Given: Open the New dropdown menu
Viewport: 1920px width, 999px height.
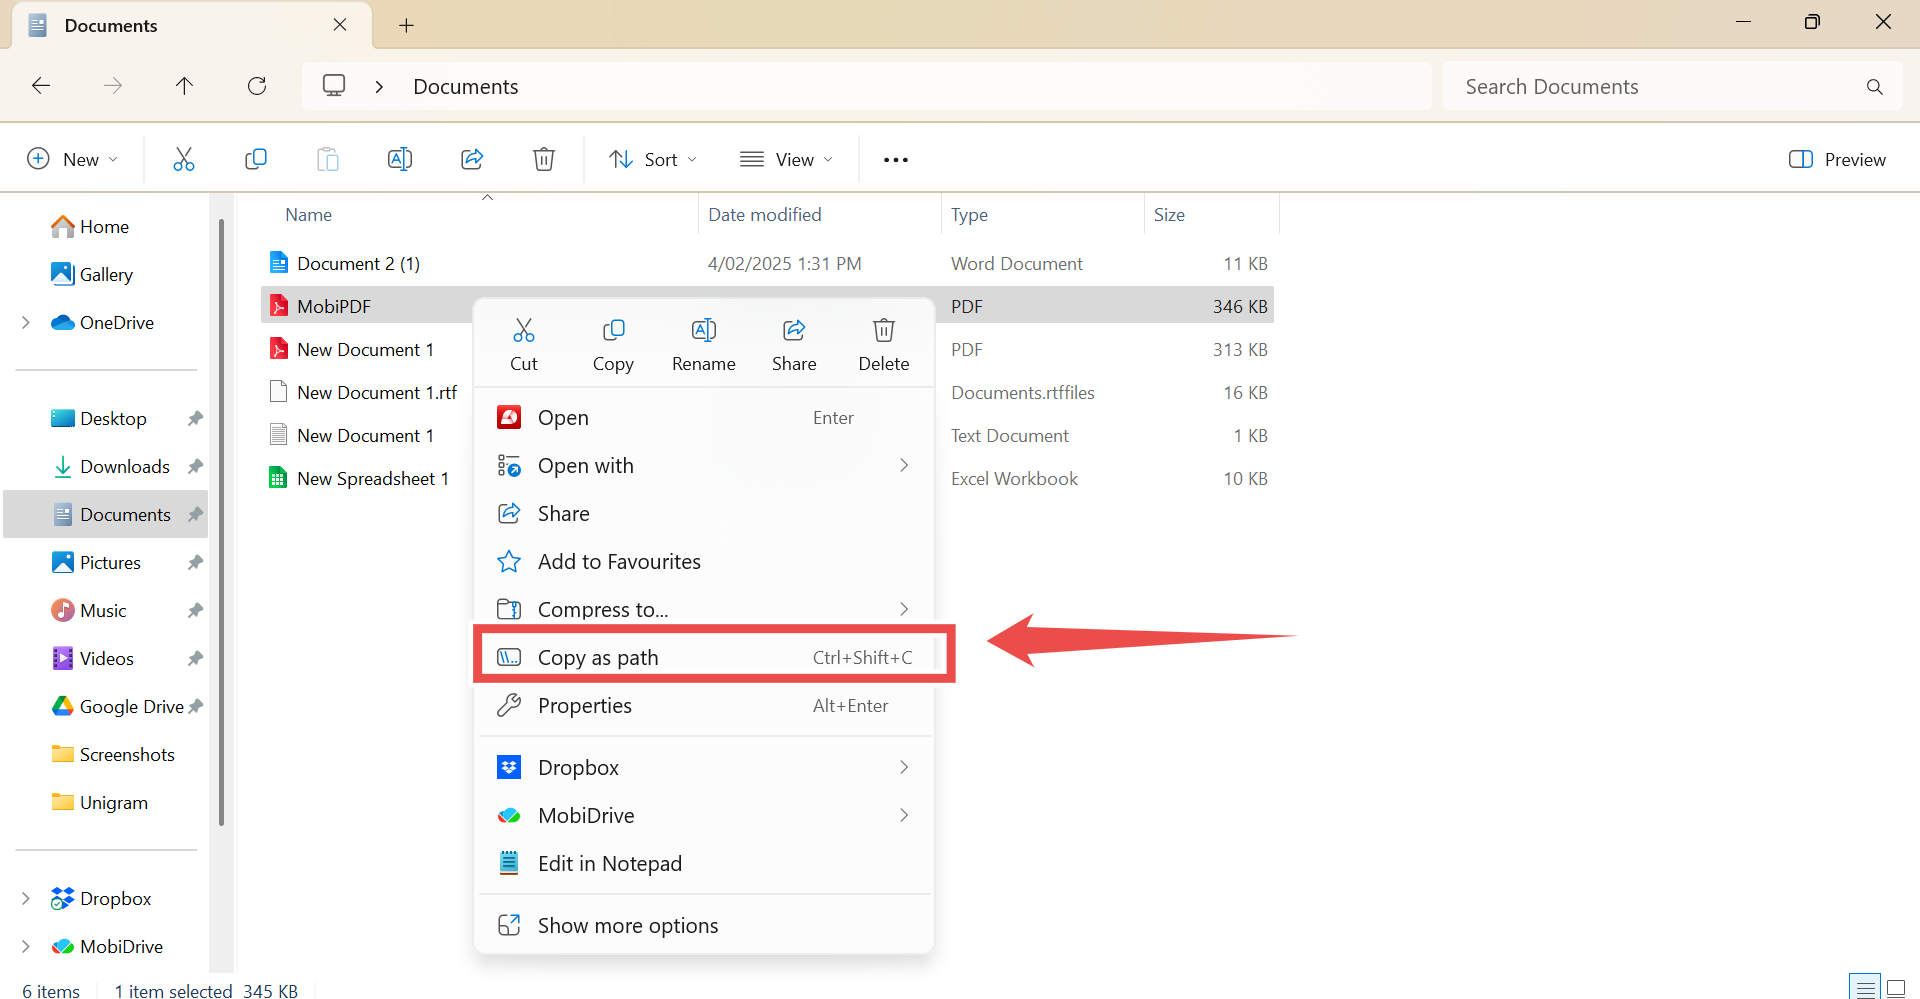Looking at the screenshot, I should click(x=72, y=159).
